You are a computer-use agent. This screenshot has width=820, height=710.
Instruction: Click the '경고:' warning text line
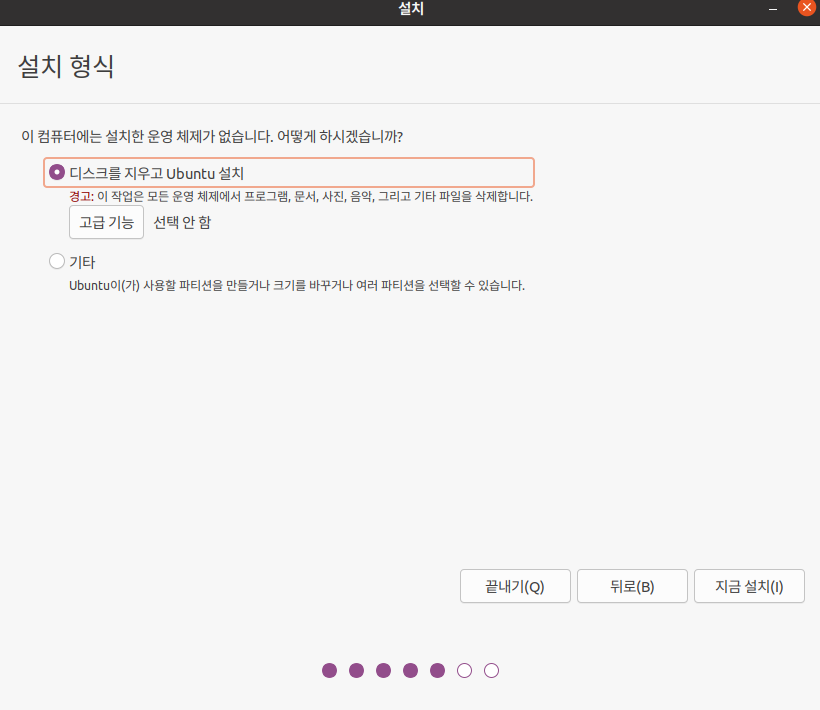(x=301, y=197)
